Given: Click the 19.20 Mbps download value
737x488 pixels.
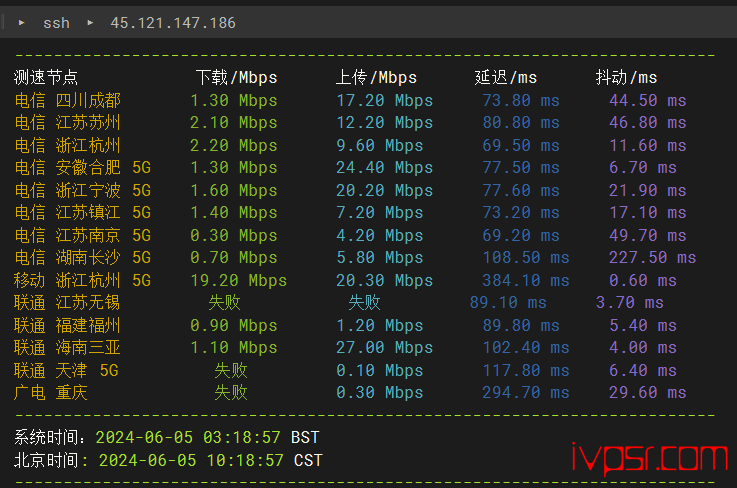Looking at the screenshot, I should click(x=239, y=281).
